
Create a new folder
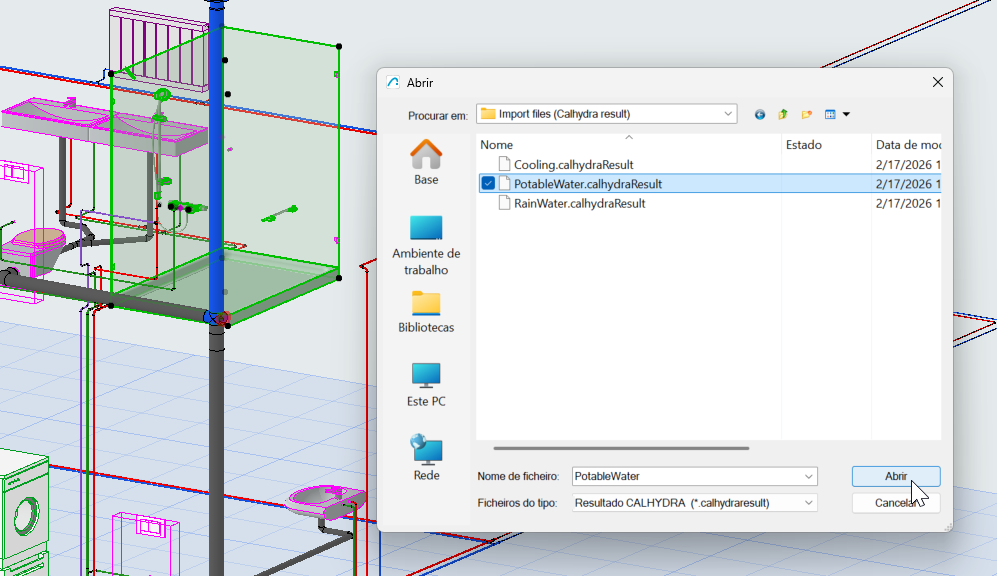coord(806,114)
